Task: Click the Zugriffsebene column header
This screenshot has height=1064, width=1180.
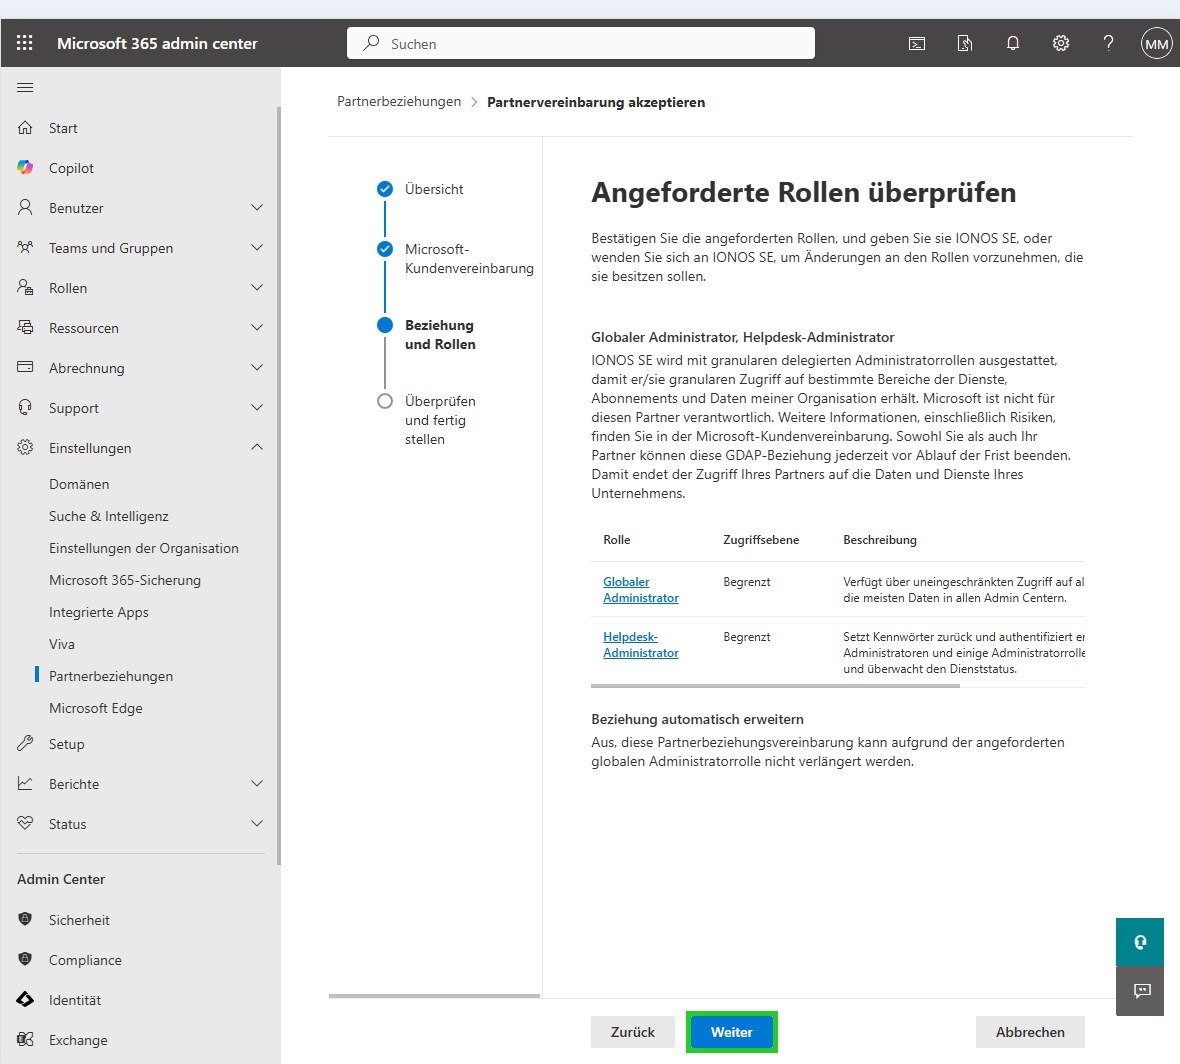Action: pos(761,540)
